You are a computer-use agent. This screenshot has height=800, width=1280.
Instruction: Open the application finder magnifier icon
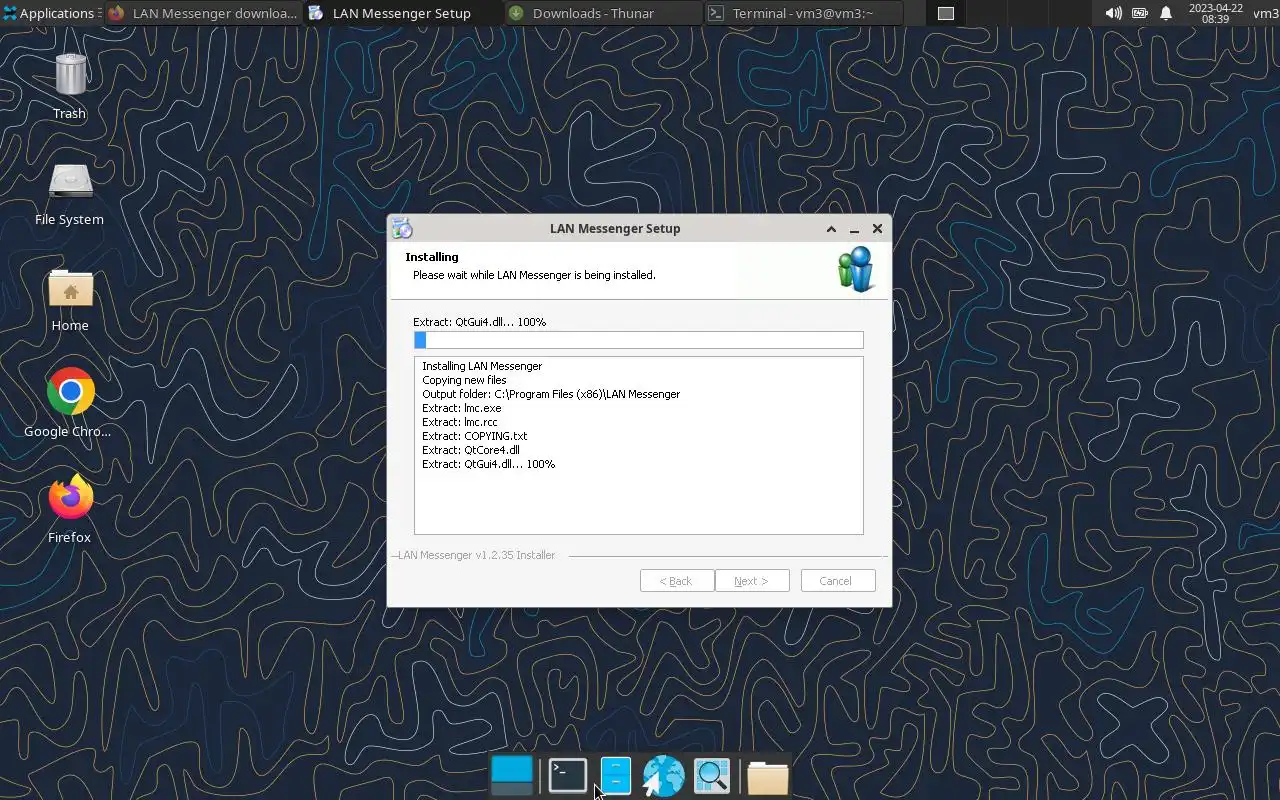click(x=712, y=775)
